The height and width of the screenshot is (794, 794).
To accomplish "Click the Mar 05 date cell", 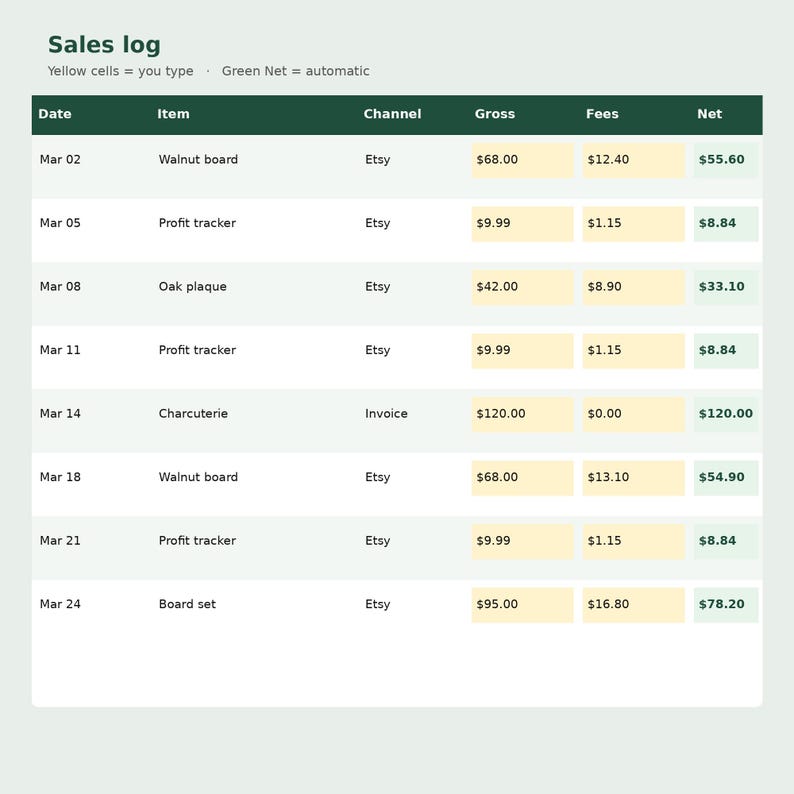I will pos(60,223).
